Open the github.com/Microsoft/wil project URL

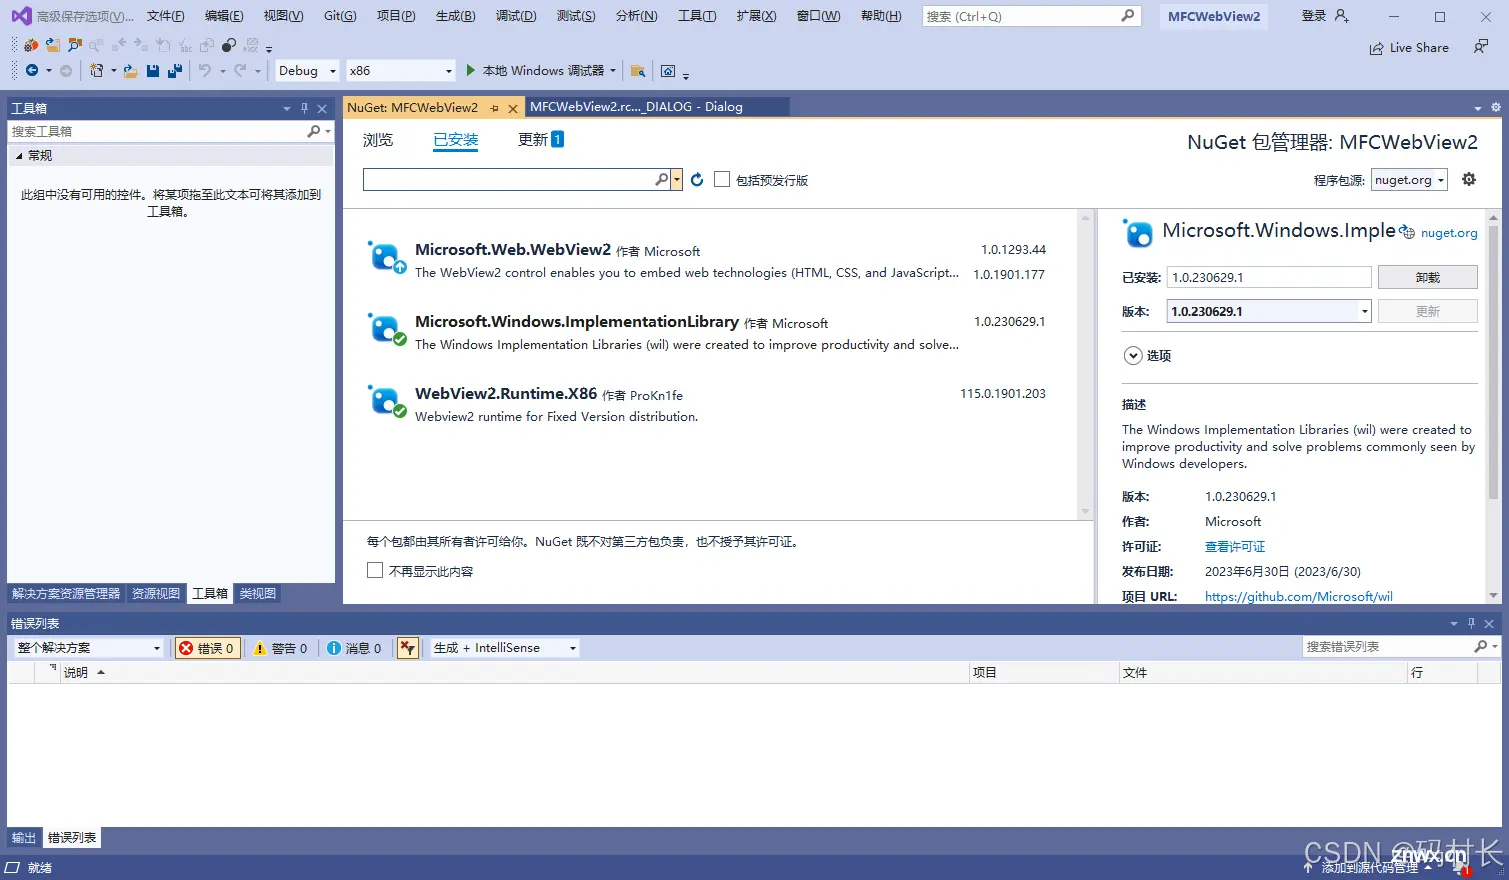[1298, 596]
